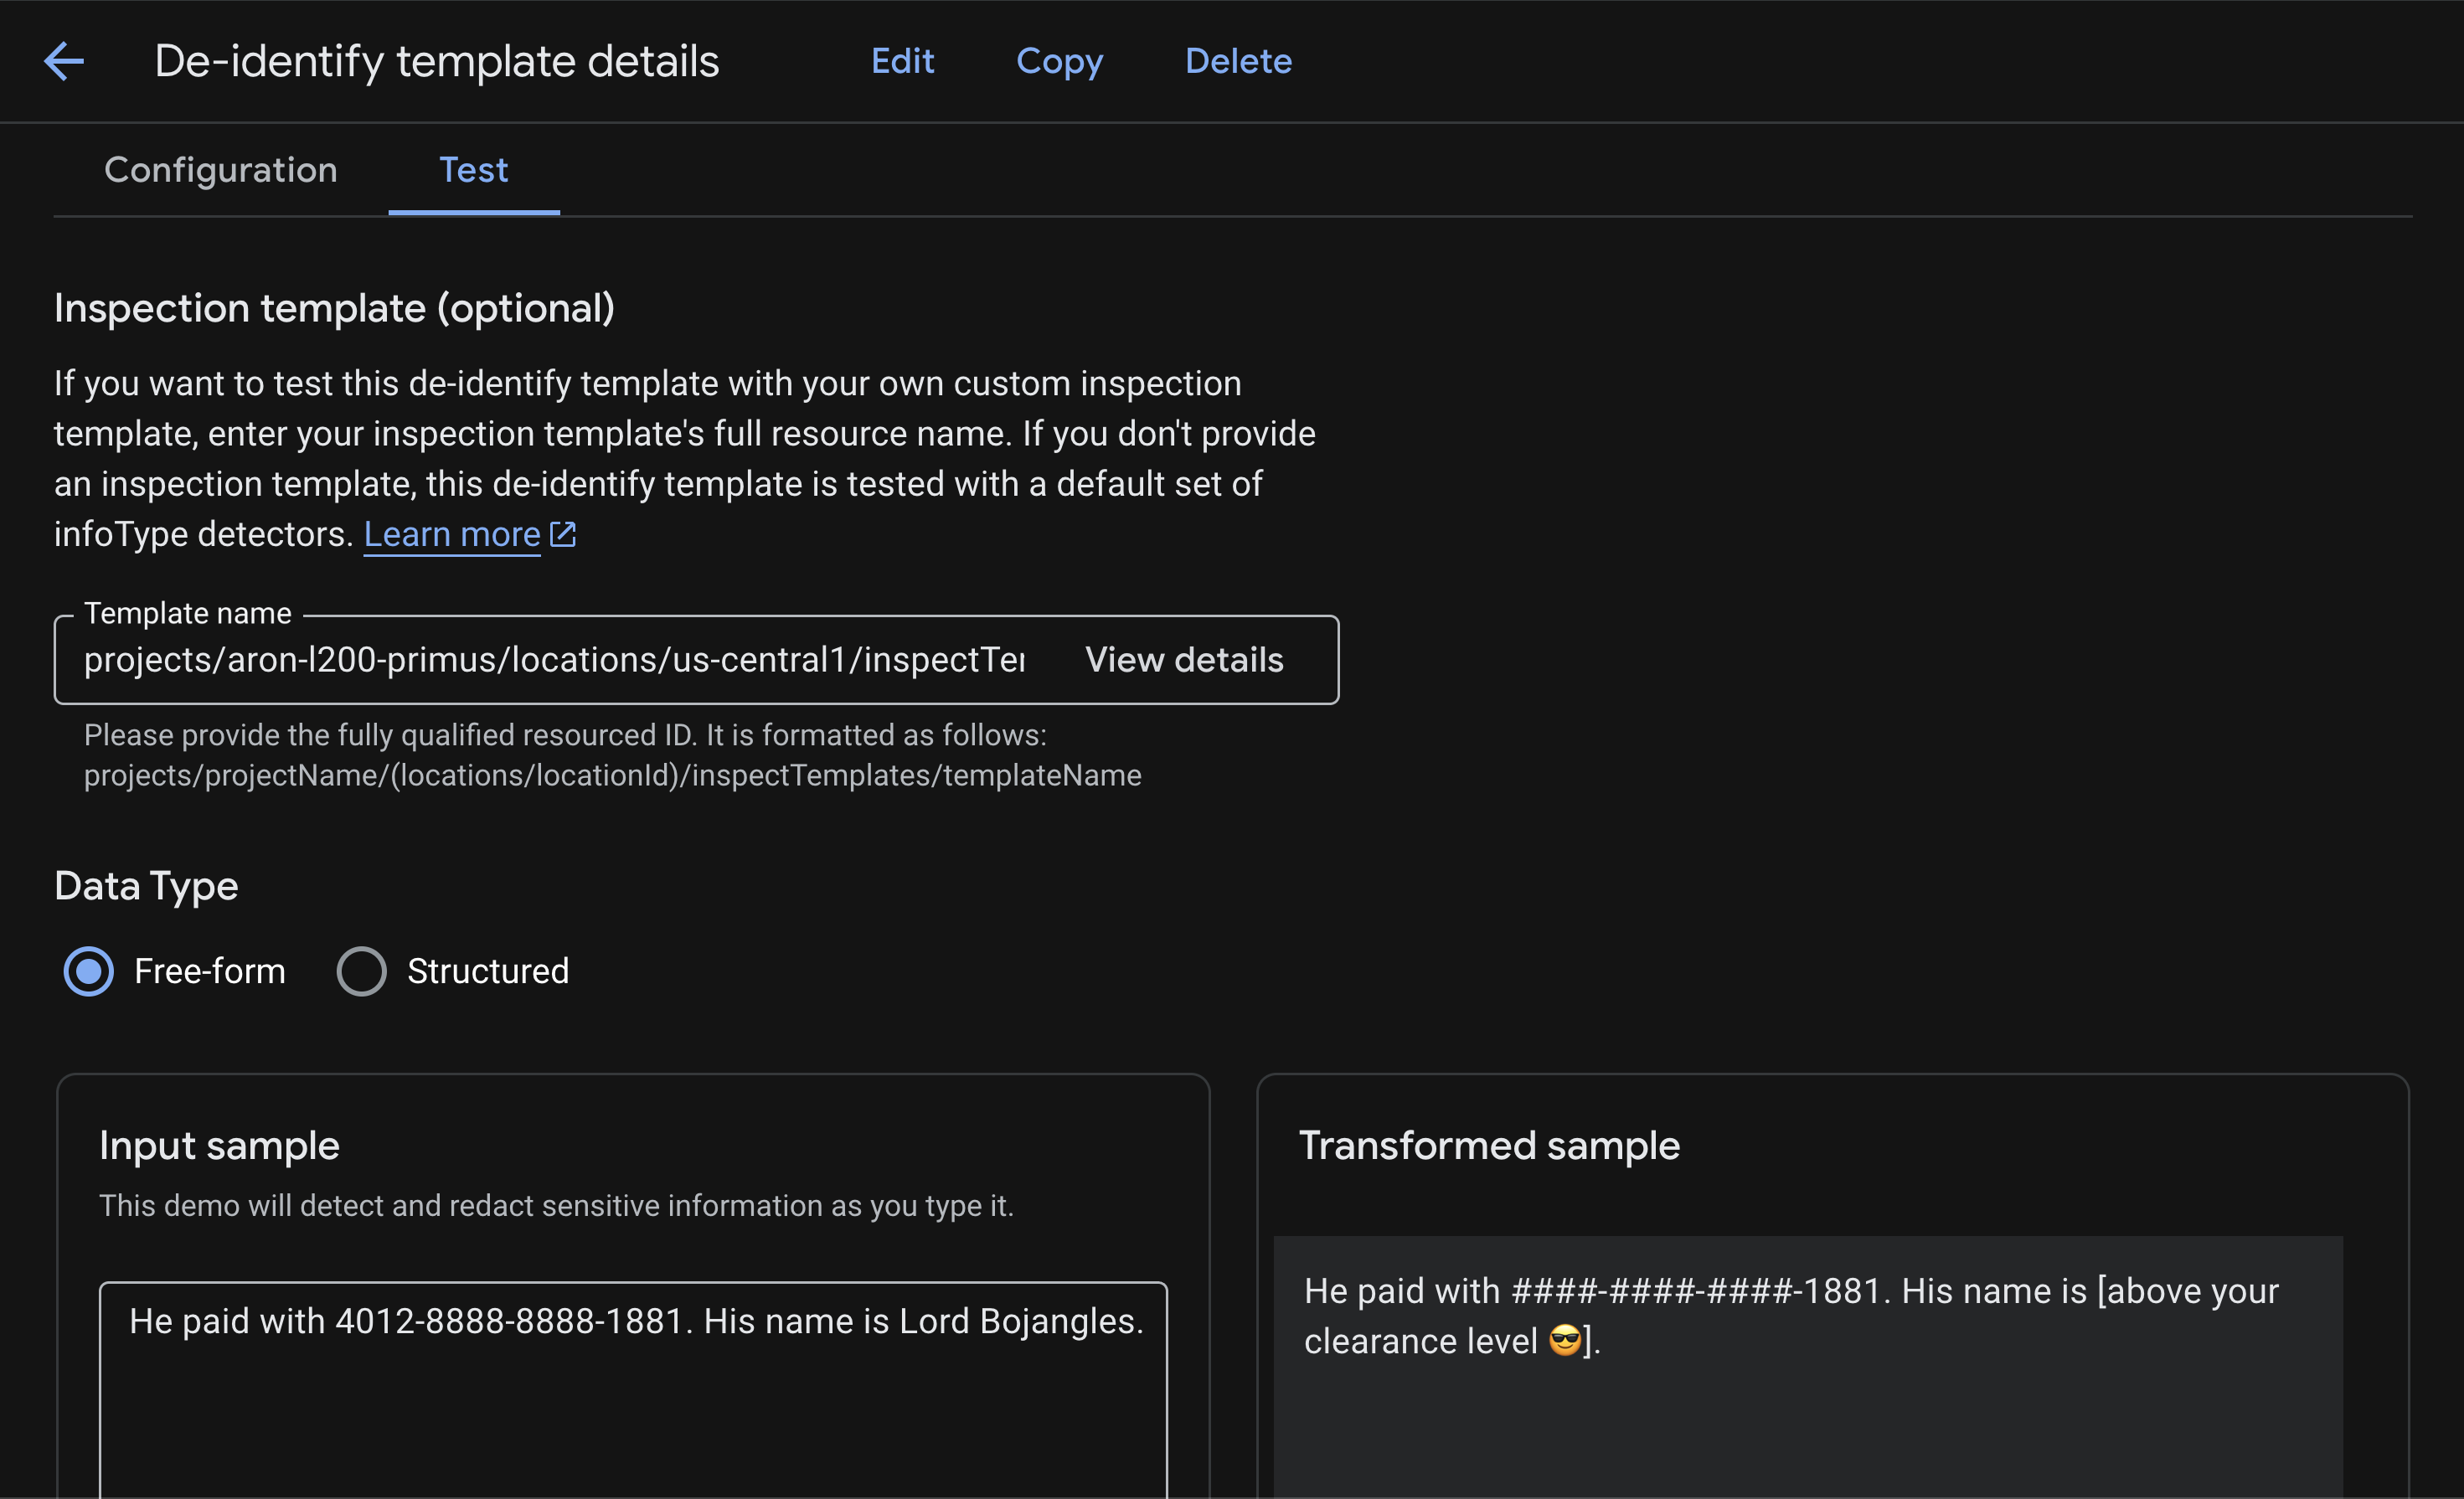This screenshot has height=1499, width=2464.
Task: Open View details for the inspection template
Action: (x=1184, y=660)
